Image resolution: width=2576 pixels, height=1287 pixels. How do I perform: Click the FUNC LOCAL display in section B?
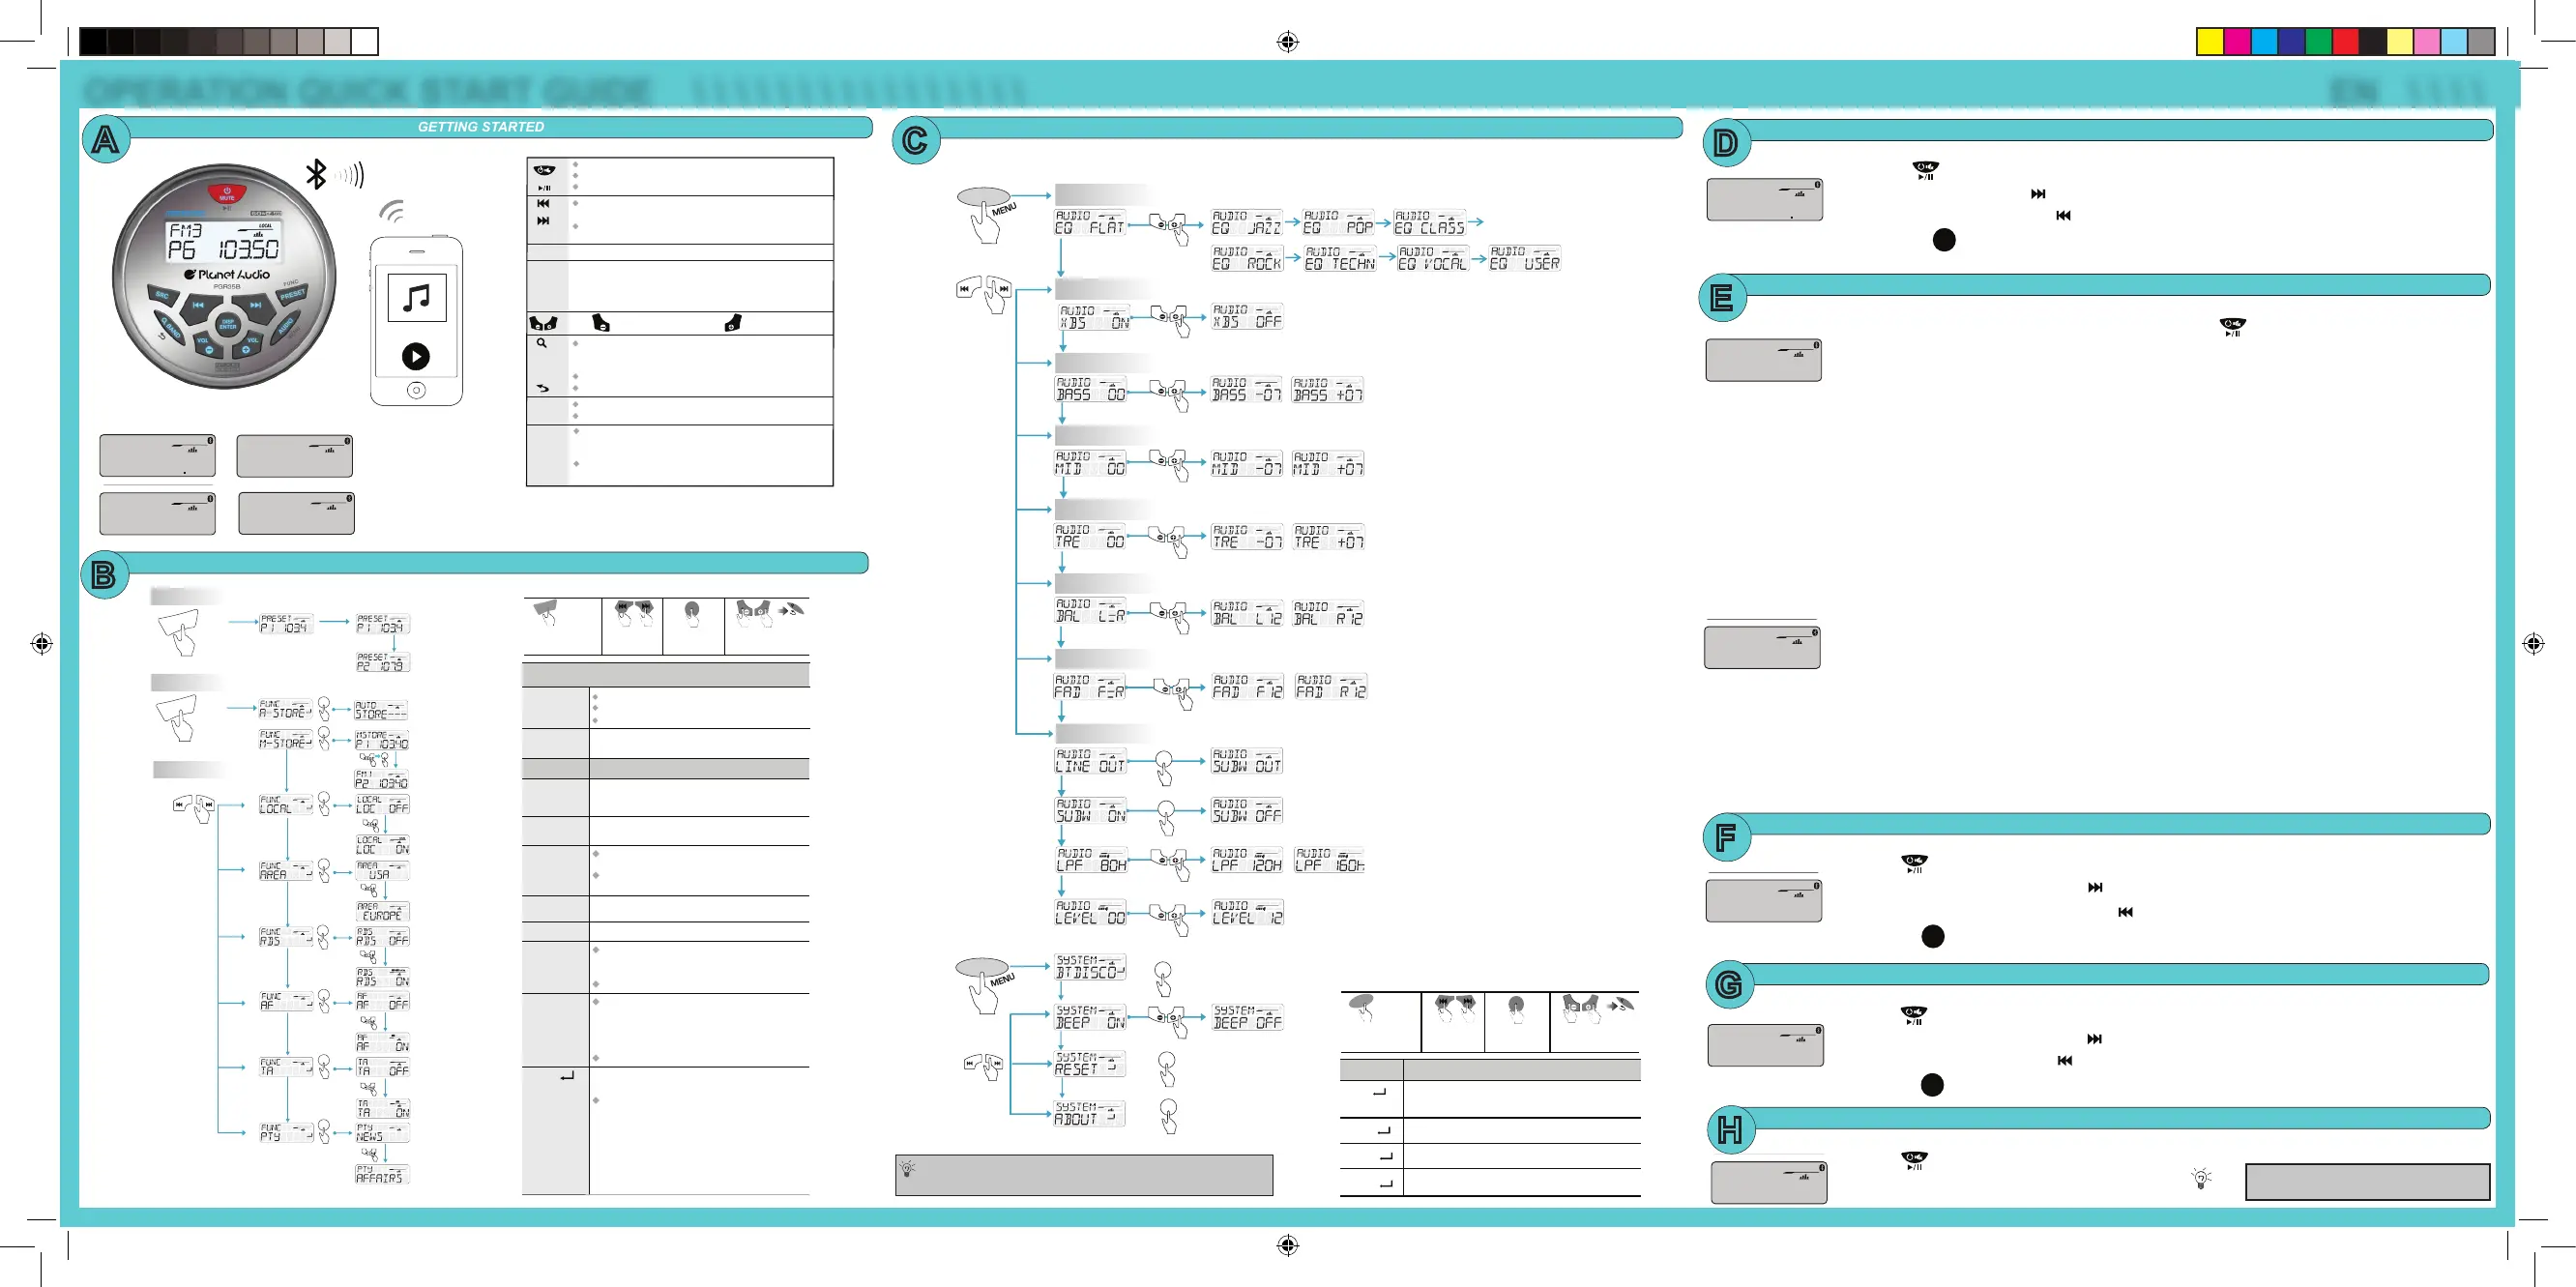pyautogui.click(x=285, y=805)
